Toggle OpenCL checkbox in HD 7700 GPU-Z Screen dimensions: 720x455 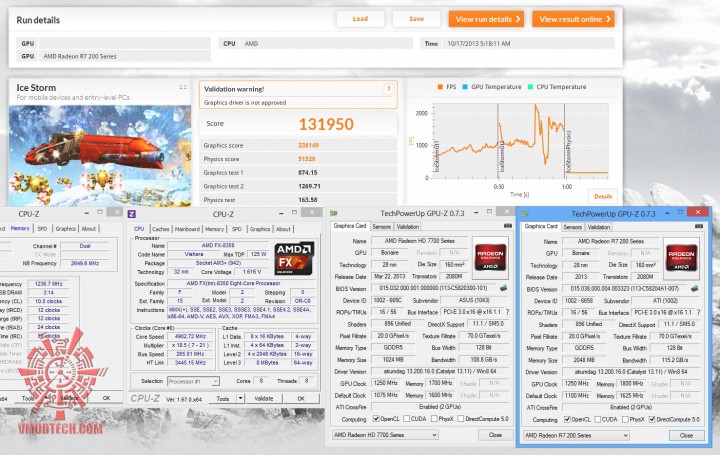coord(376,419)
